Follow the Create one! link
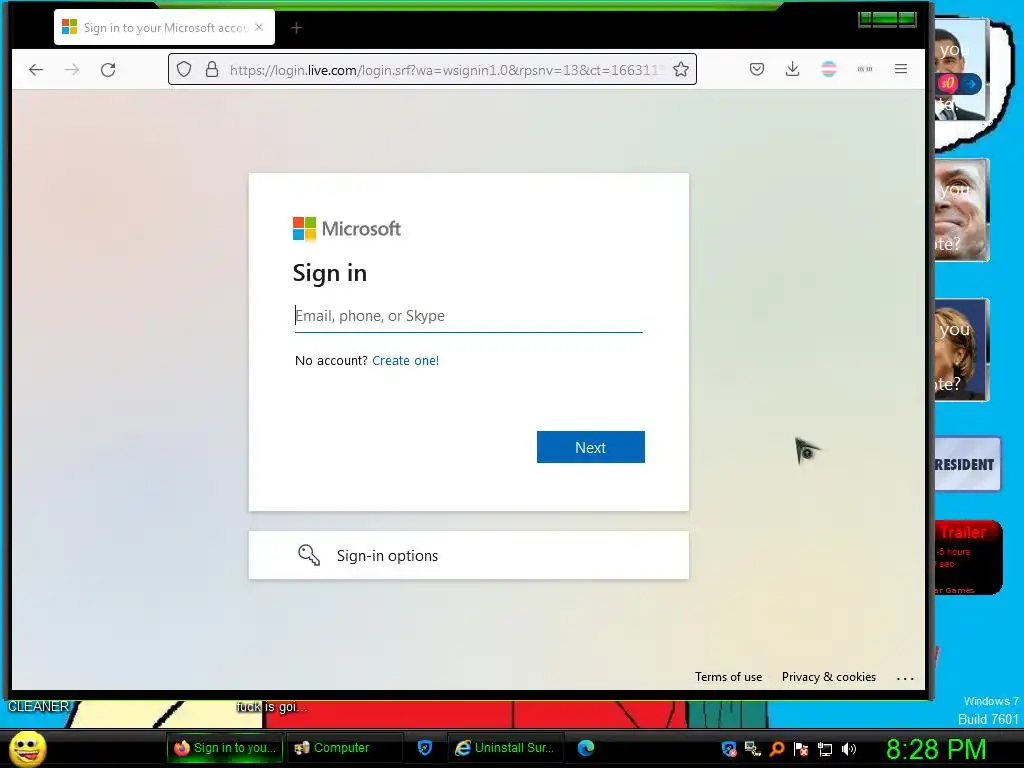 point(406,360)
